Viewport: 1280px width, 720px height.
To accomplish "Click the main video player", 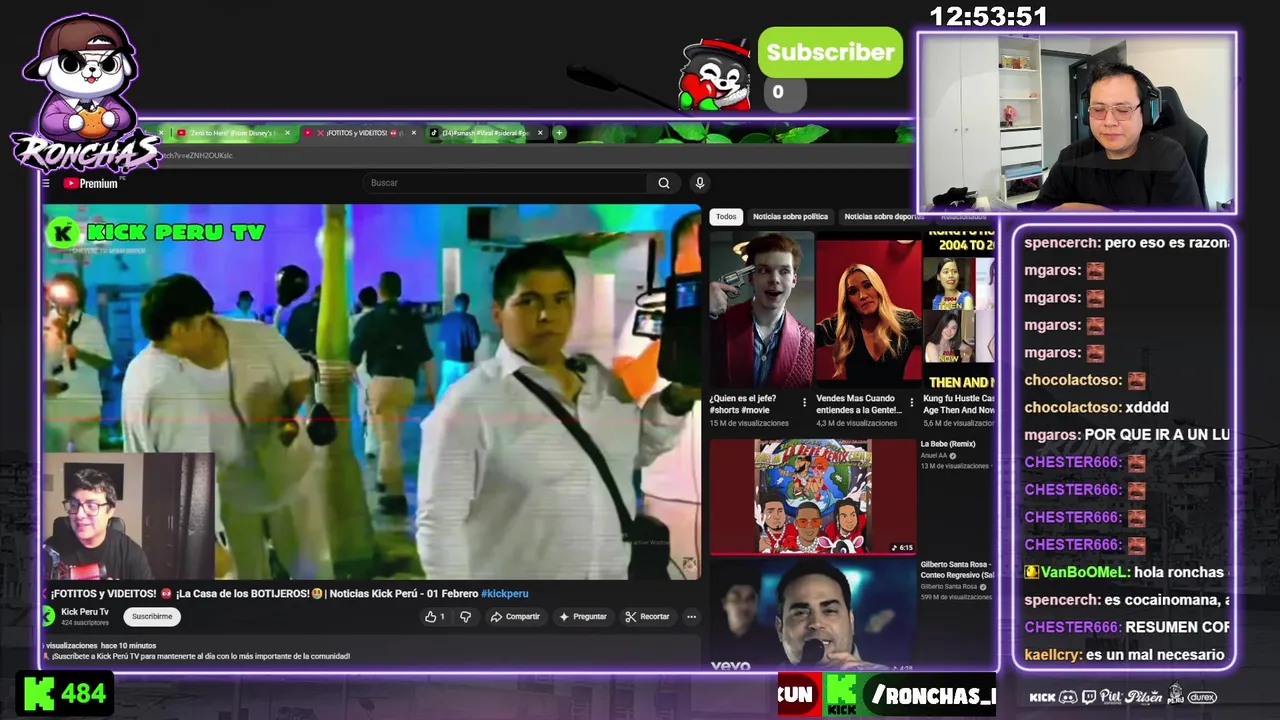I will click(x=371, y=392).
